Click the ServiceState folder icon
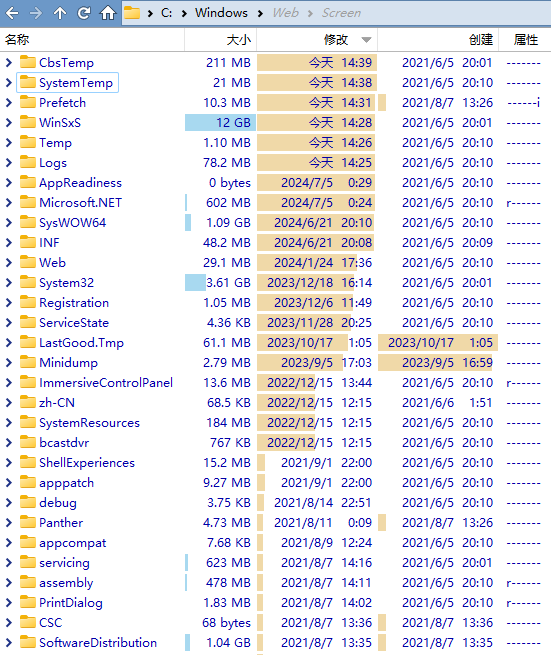Viewport: 551px width, 655px height. [28, 322]
